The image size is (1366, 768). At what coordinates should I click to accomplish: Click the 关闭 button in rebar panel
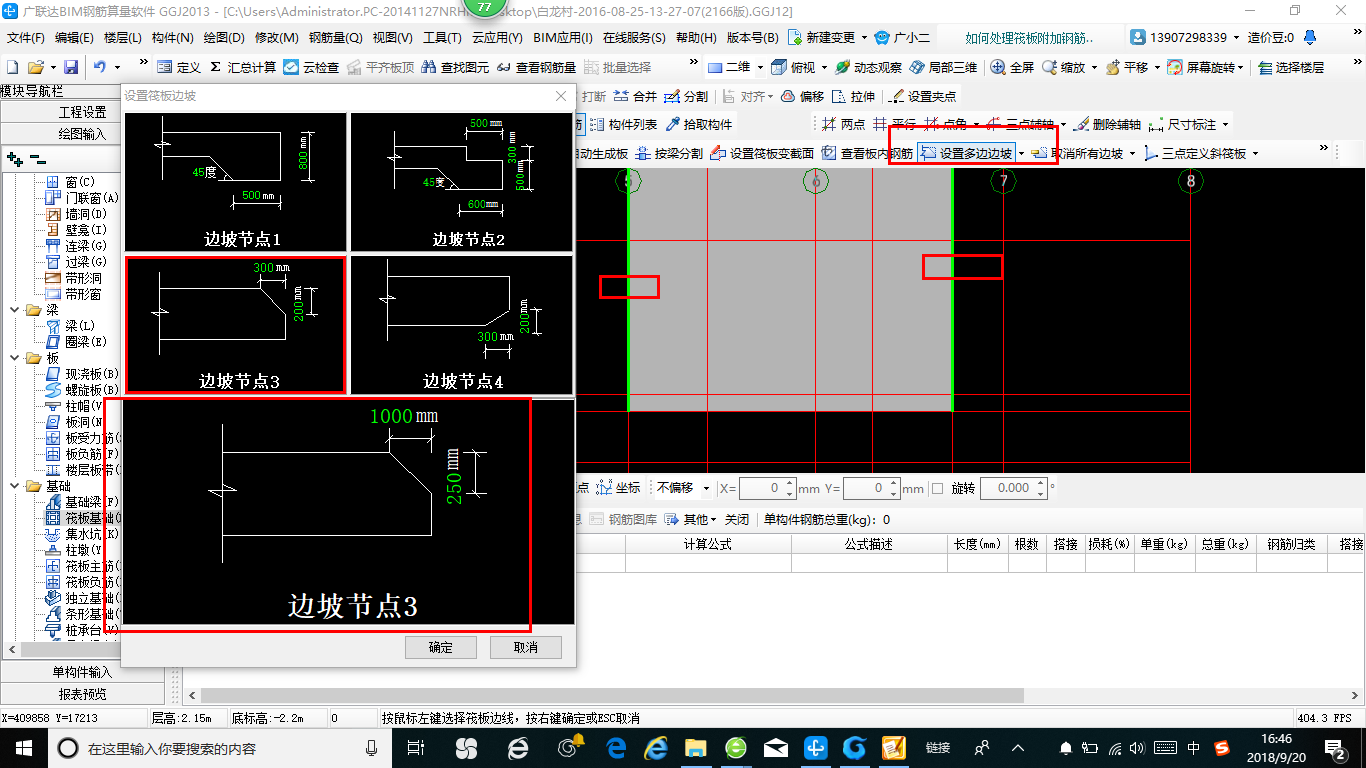click(737, 520)
